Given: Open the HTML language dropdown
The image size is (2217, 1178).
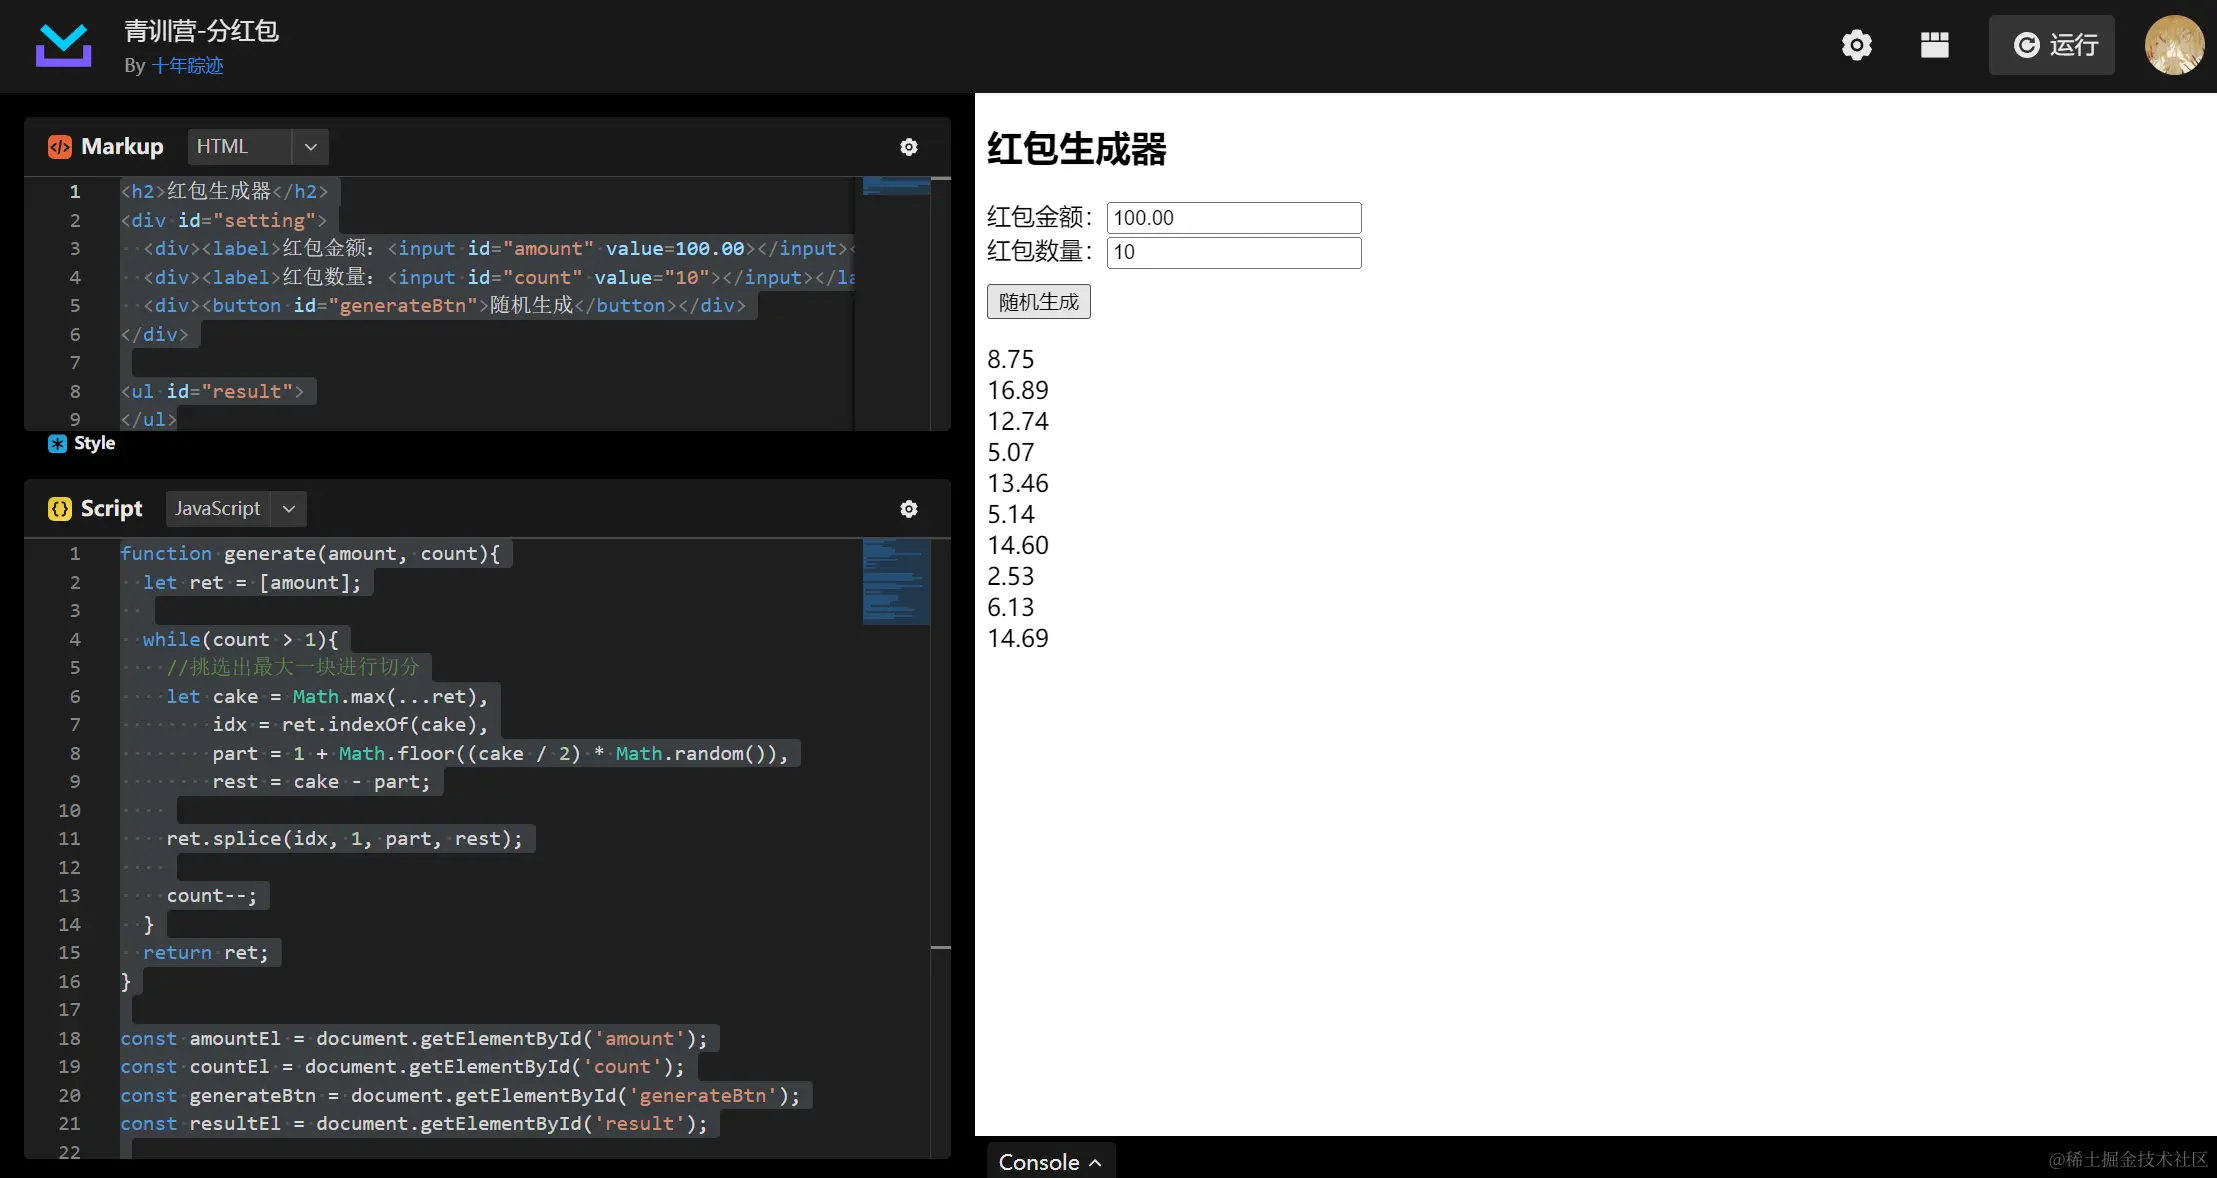Looking at the screenshot, I should pyautogui.click(x=310, y=147).
